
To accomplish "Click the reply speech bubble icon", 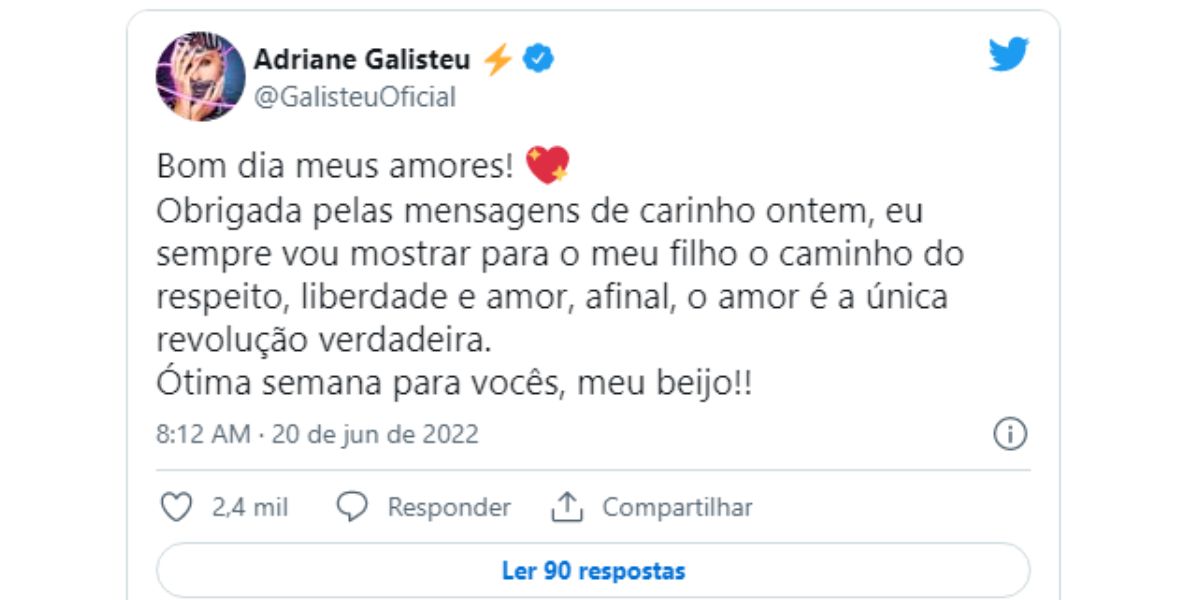I will pos(352,507).
